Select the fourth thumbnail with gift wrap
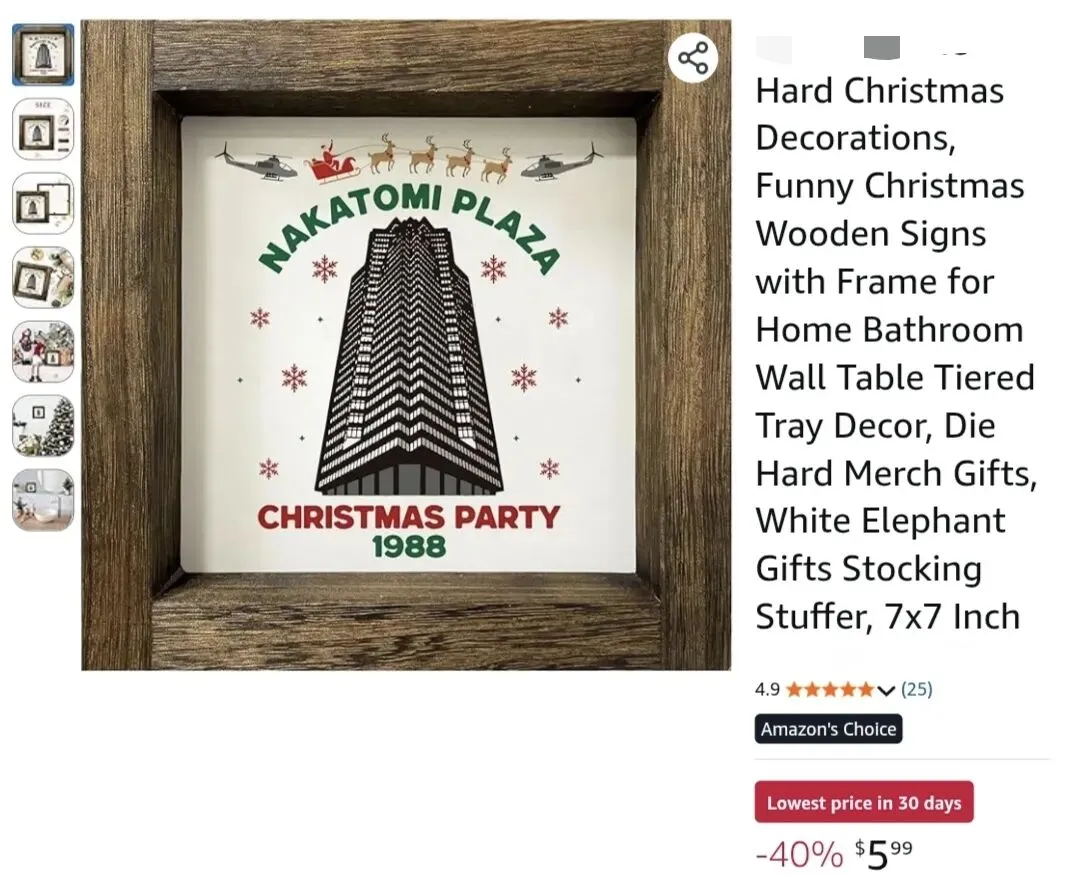 (x=43, y=278)
